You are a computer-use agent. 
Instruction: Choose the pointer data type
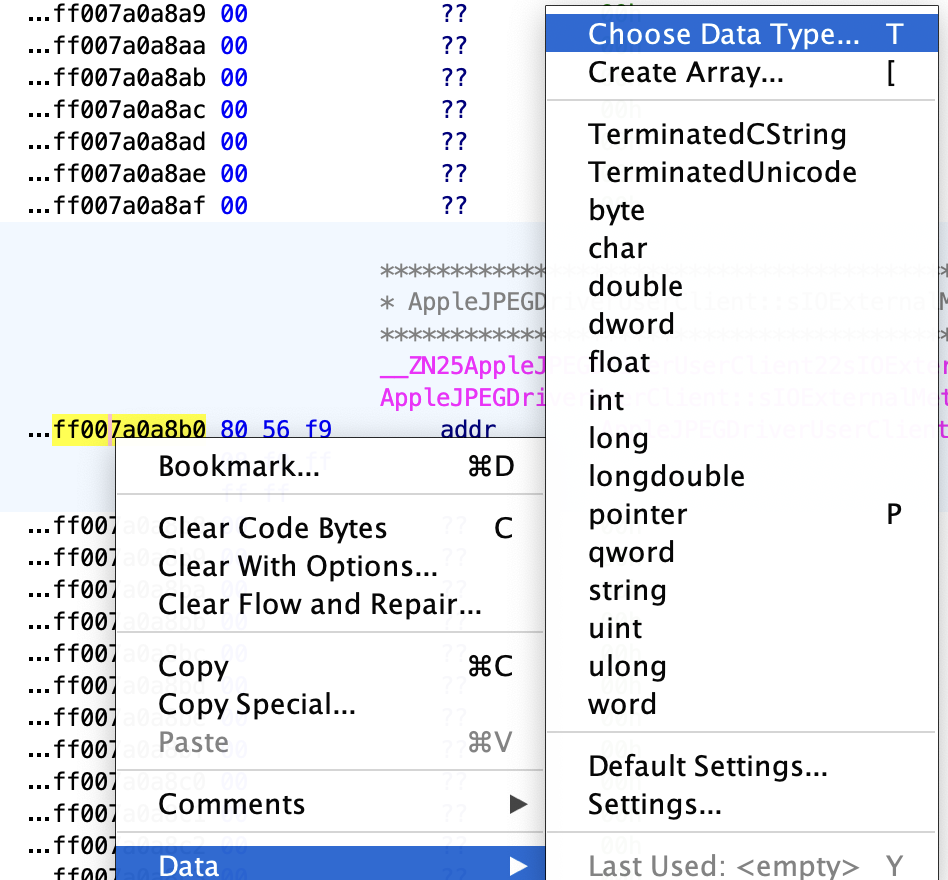[x=638, y=514]
